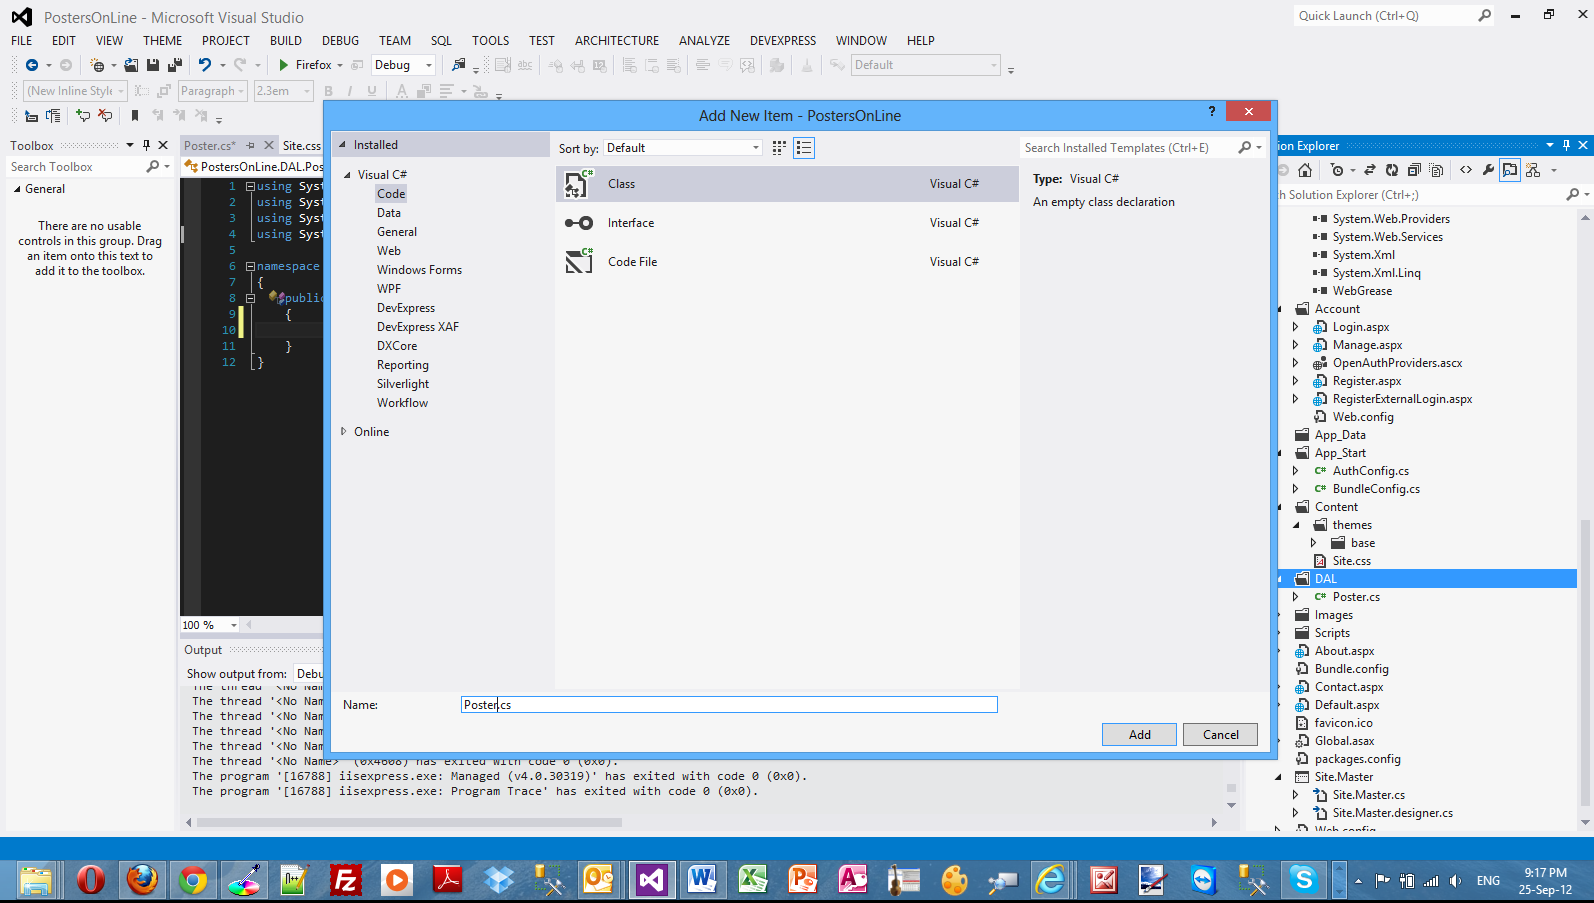Select the Silverlight category
1594x903 pixels.
click(x=403, y=384)
